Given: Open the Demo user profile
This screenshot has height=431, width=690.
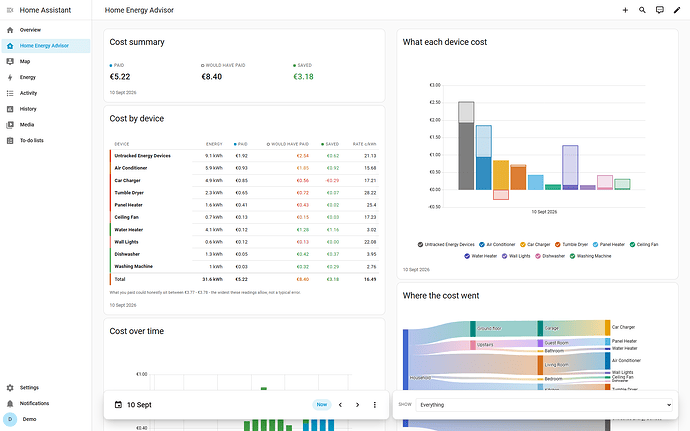Looking at the screenshot, I should (x=46, y=419).
